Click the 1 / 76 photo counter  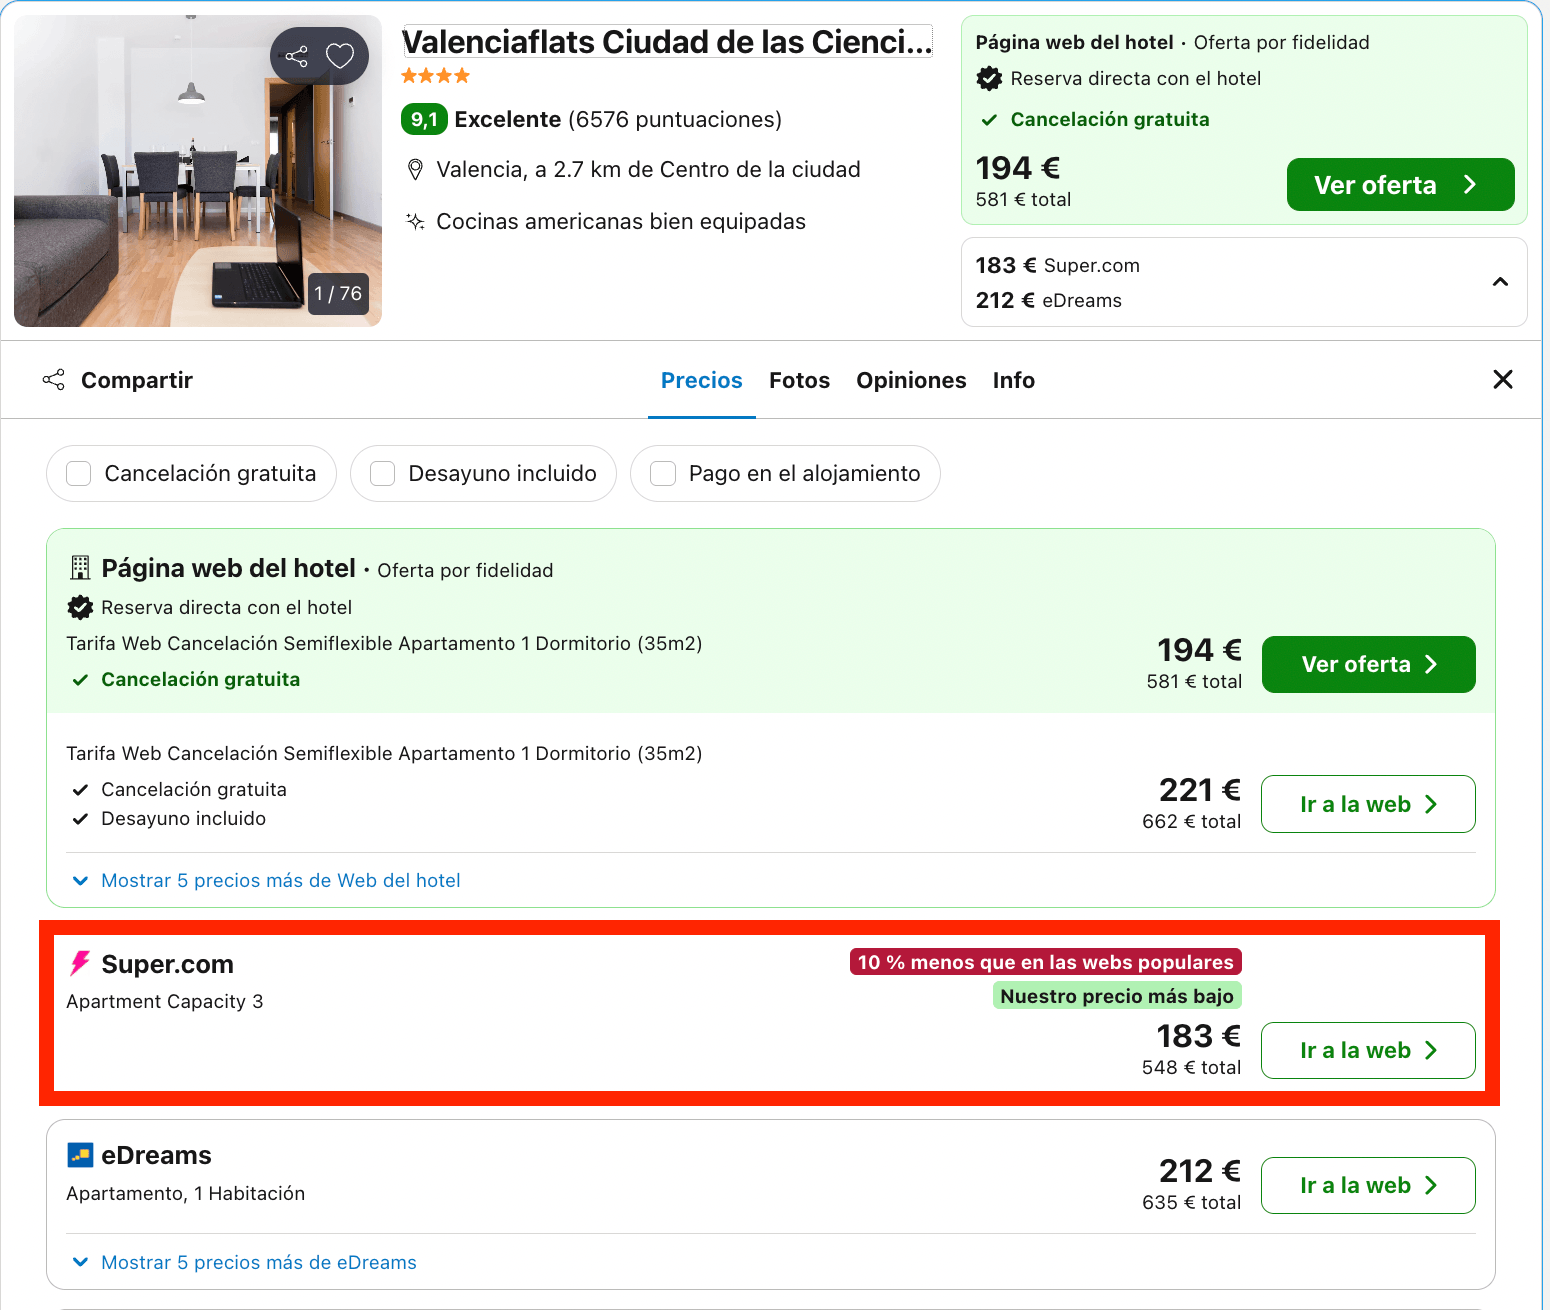point(338,294)
